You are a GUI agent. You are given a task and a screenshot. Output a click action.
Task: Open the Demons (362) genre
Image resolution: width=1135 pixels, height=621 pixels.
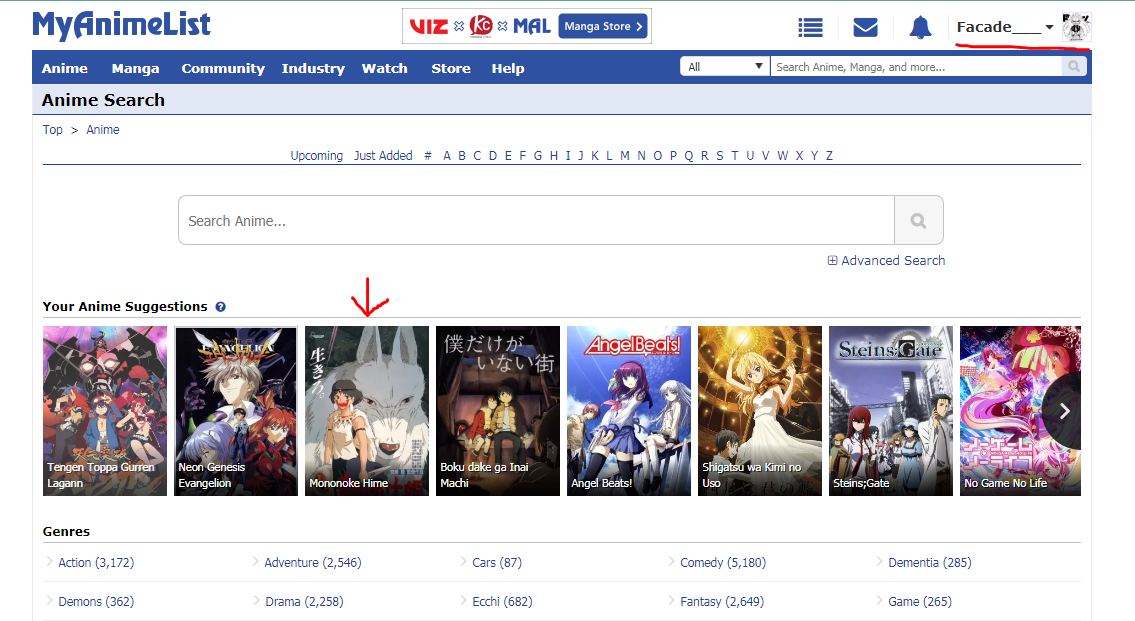[96, 601]
